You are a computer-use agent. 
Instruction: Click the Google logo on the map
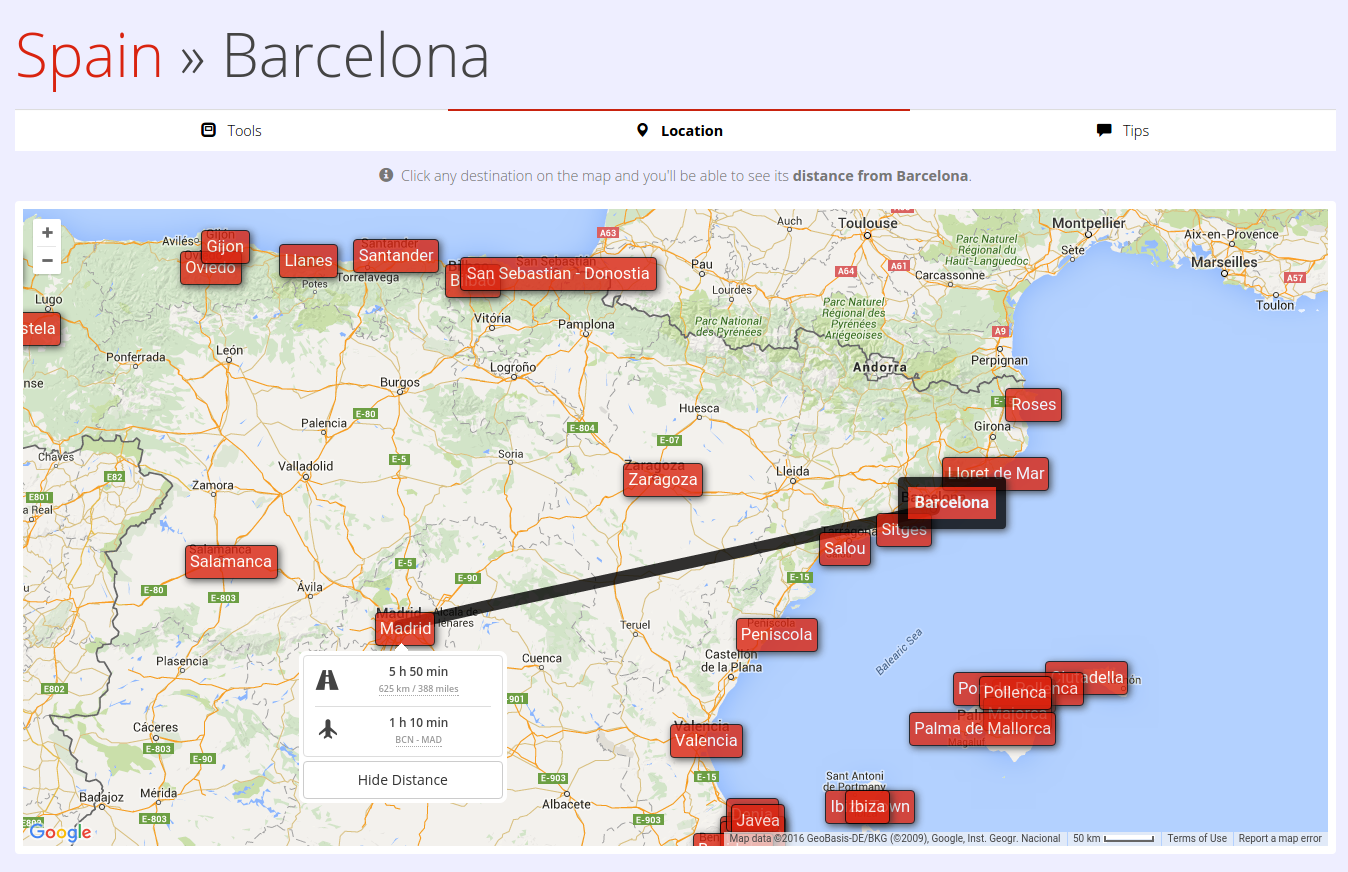click(x=60, y=832)
